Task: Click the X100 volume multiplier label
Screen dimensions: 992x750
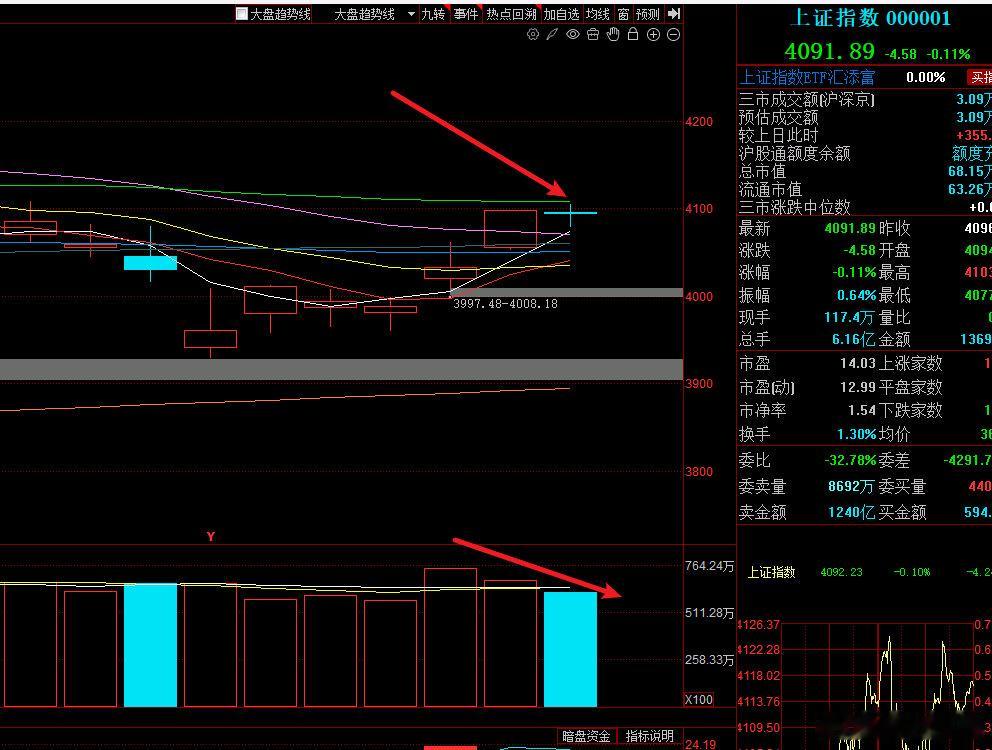Action: (699, 699)
